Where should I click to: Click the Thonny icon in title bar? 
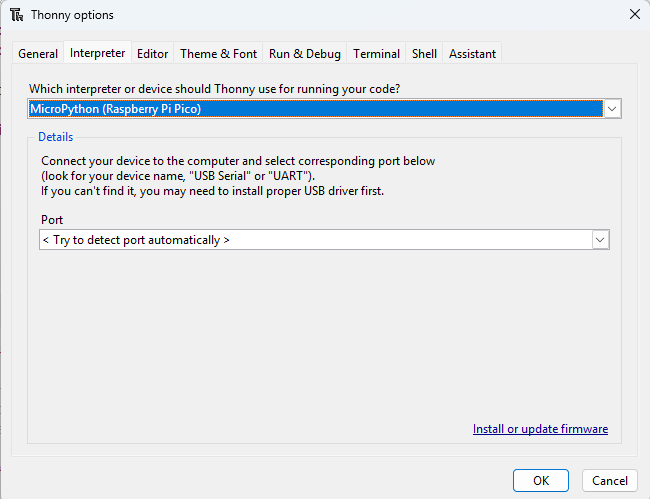point(16,15)
